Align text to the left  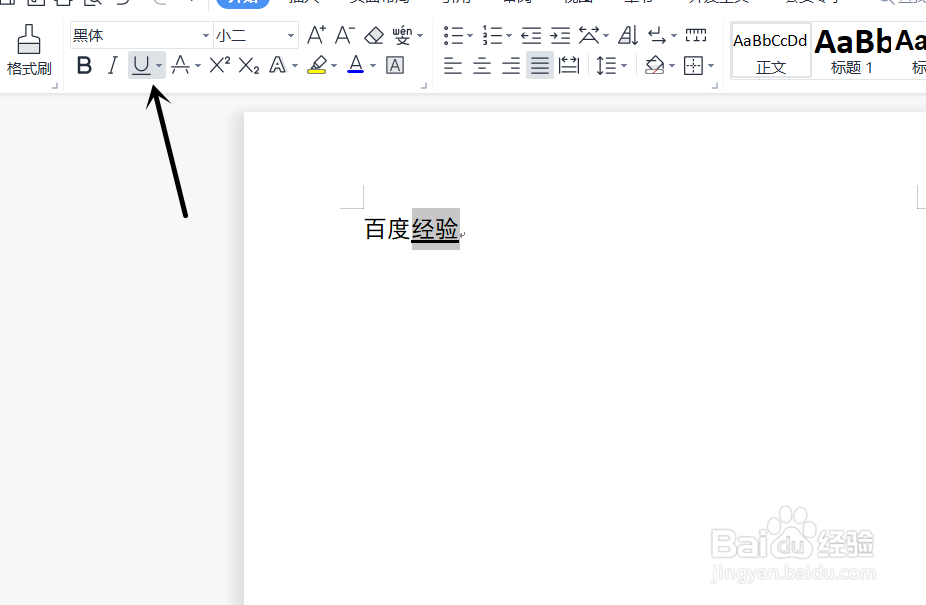pyautogui.click(x=453, y=65)
